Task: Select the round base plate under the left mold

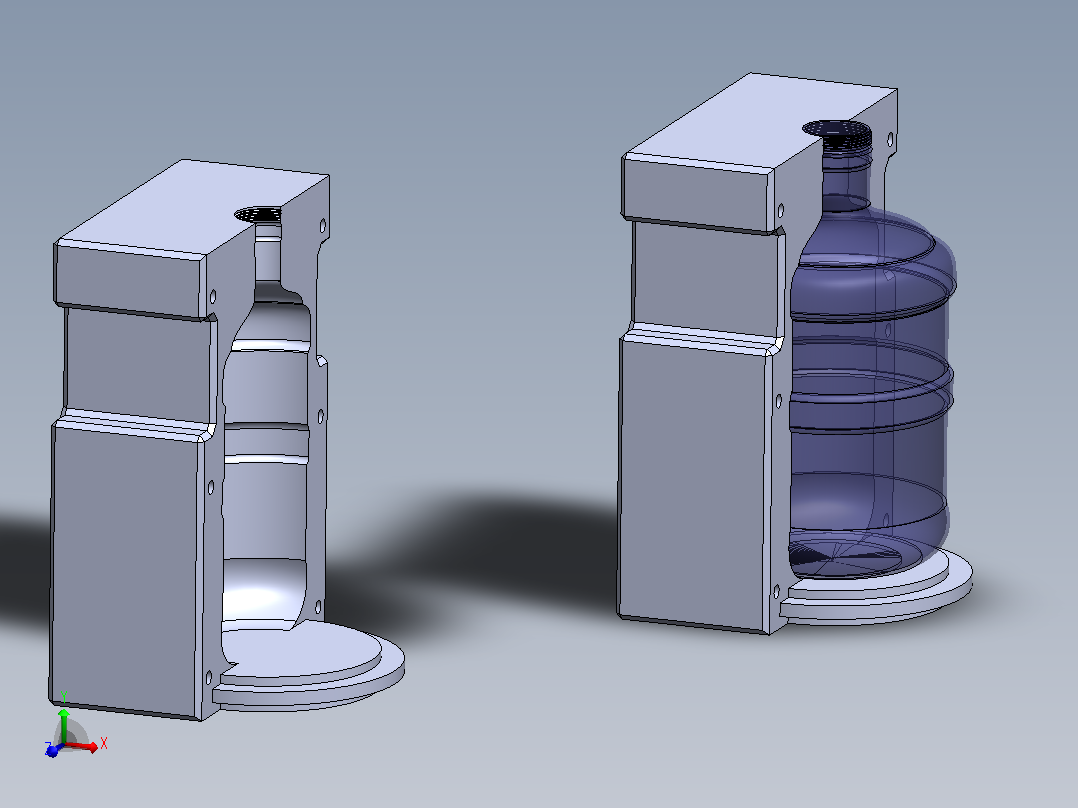Action: point(309,666)
